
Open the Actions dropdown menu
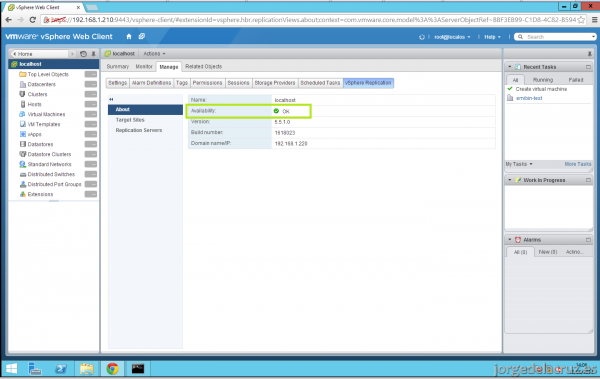[x=154, y=54]
